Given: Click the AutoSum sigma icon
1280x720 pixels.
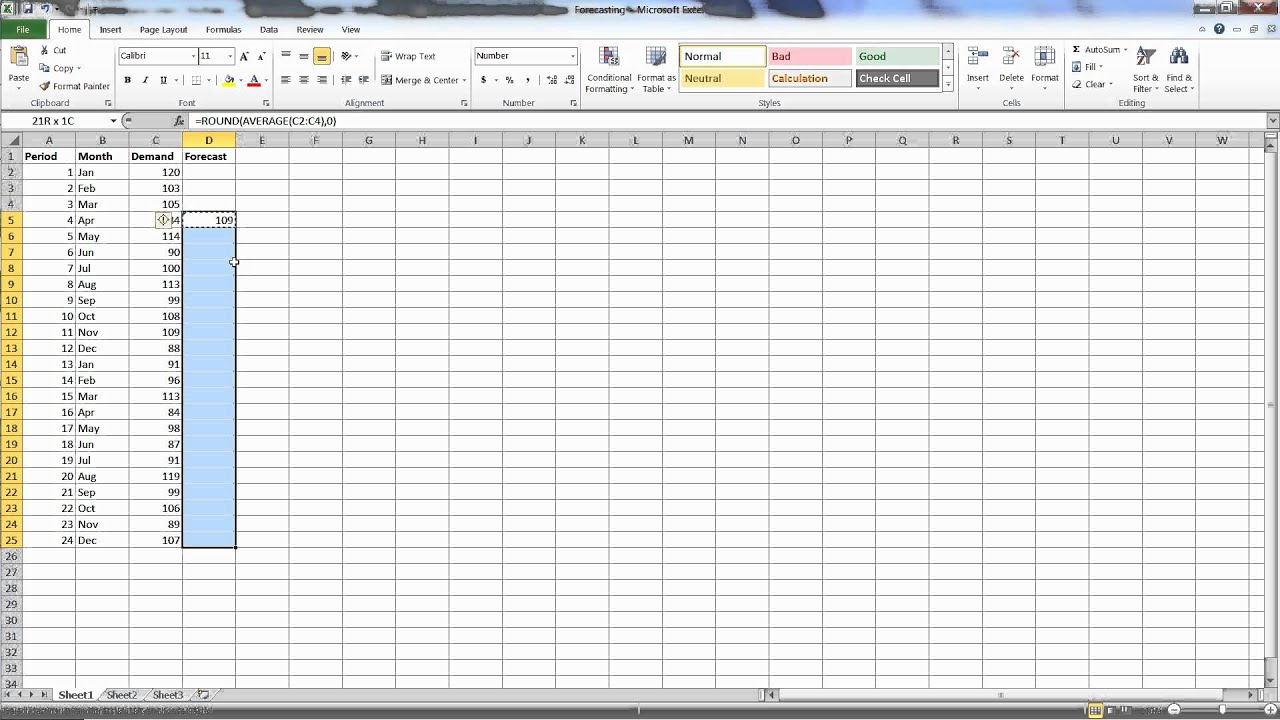Looking at the screenshot, I should click(x=1076, y=50).
